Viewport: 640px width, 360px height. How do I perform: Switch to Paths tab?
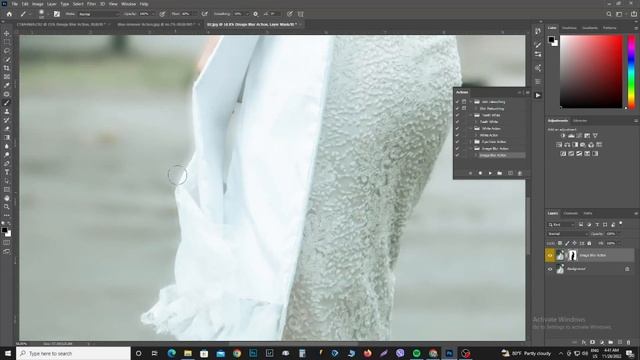pos(588,213)
